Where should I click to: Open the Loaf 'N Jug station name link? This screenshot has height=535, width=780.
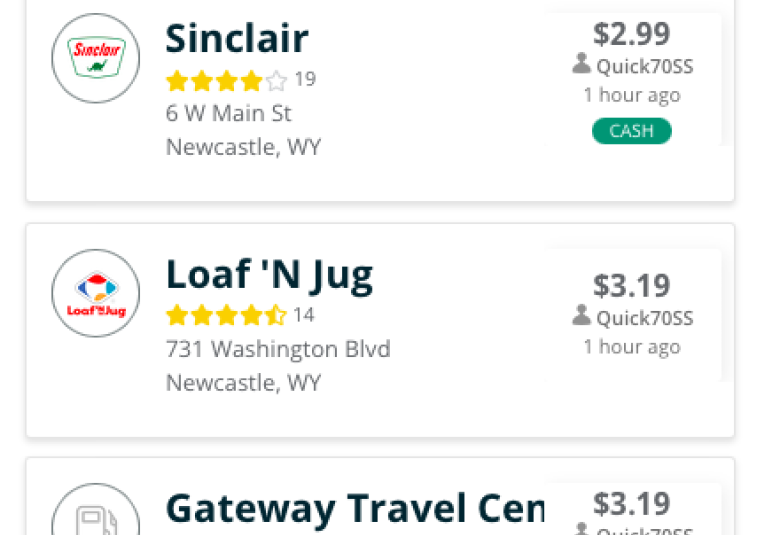269,275
